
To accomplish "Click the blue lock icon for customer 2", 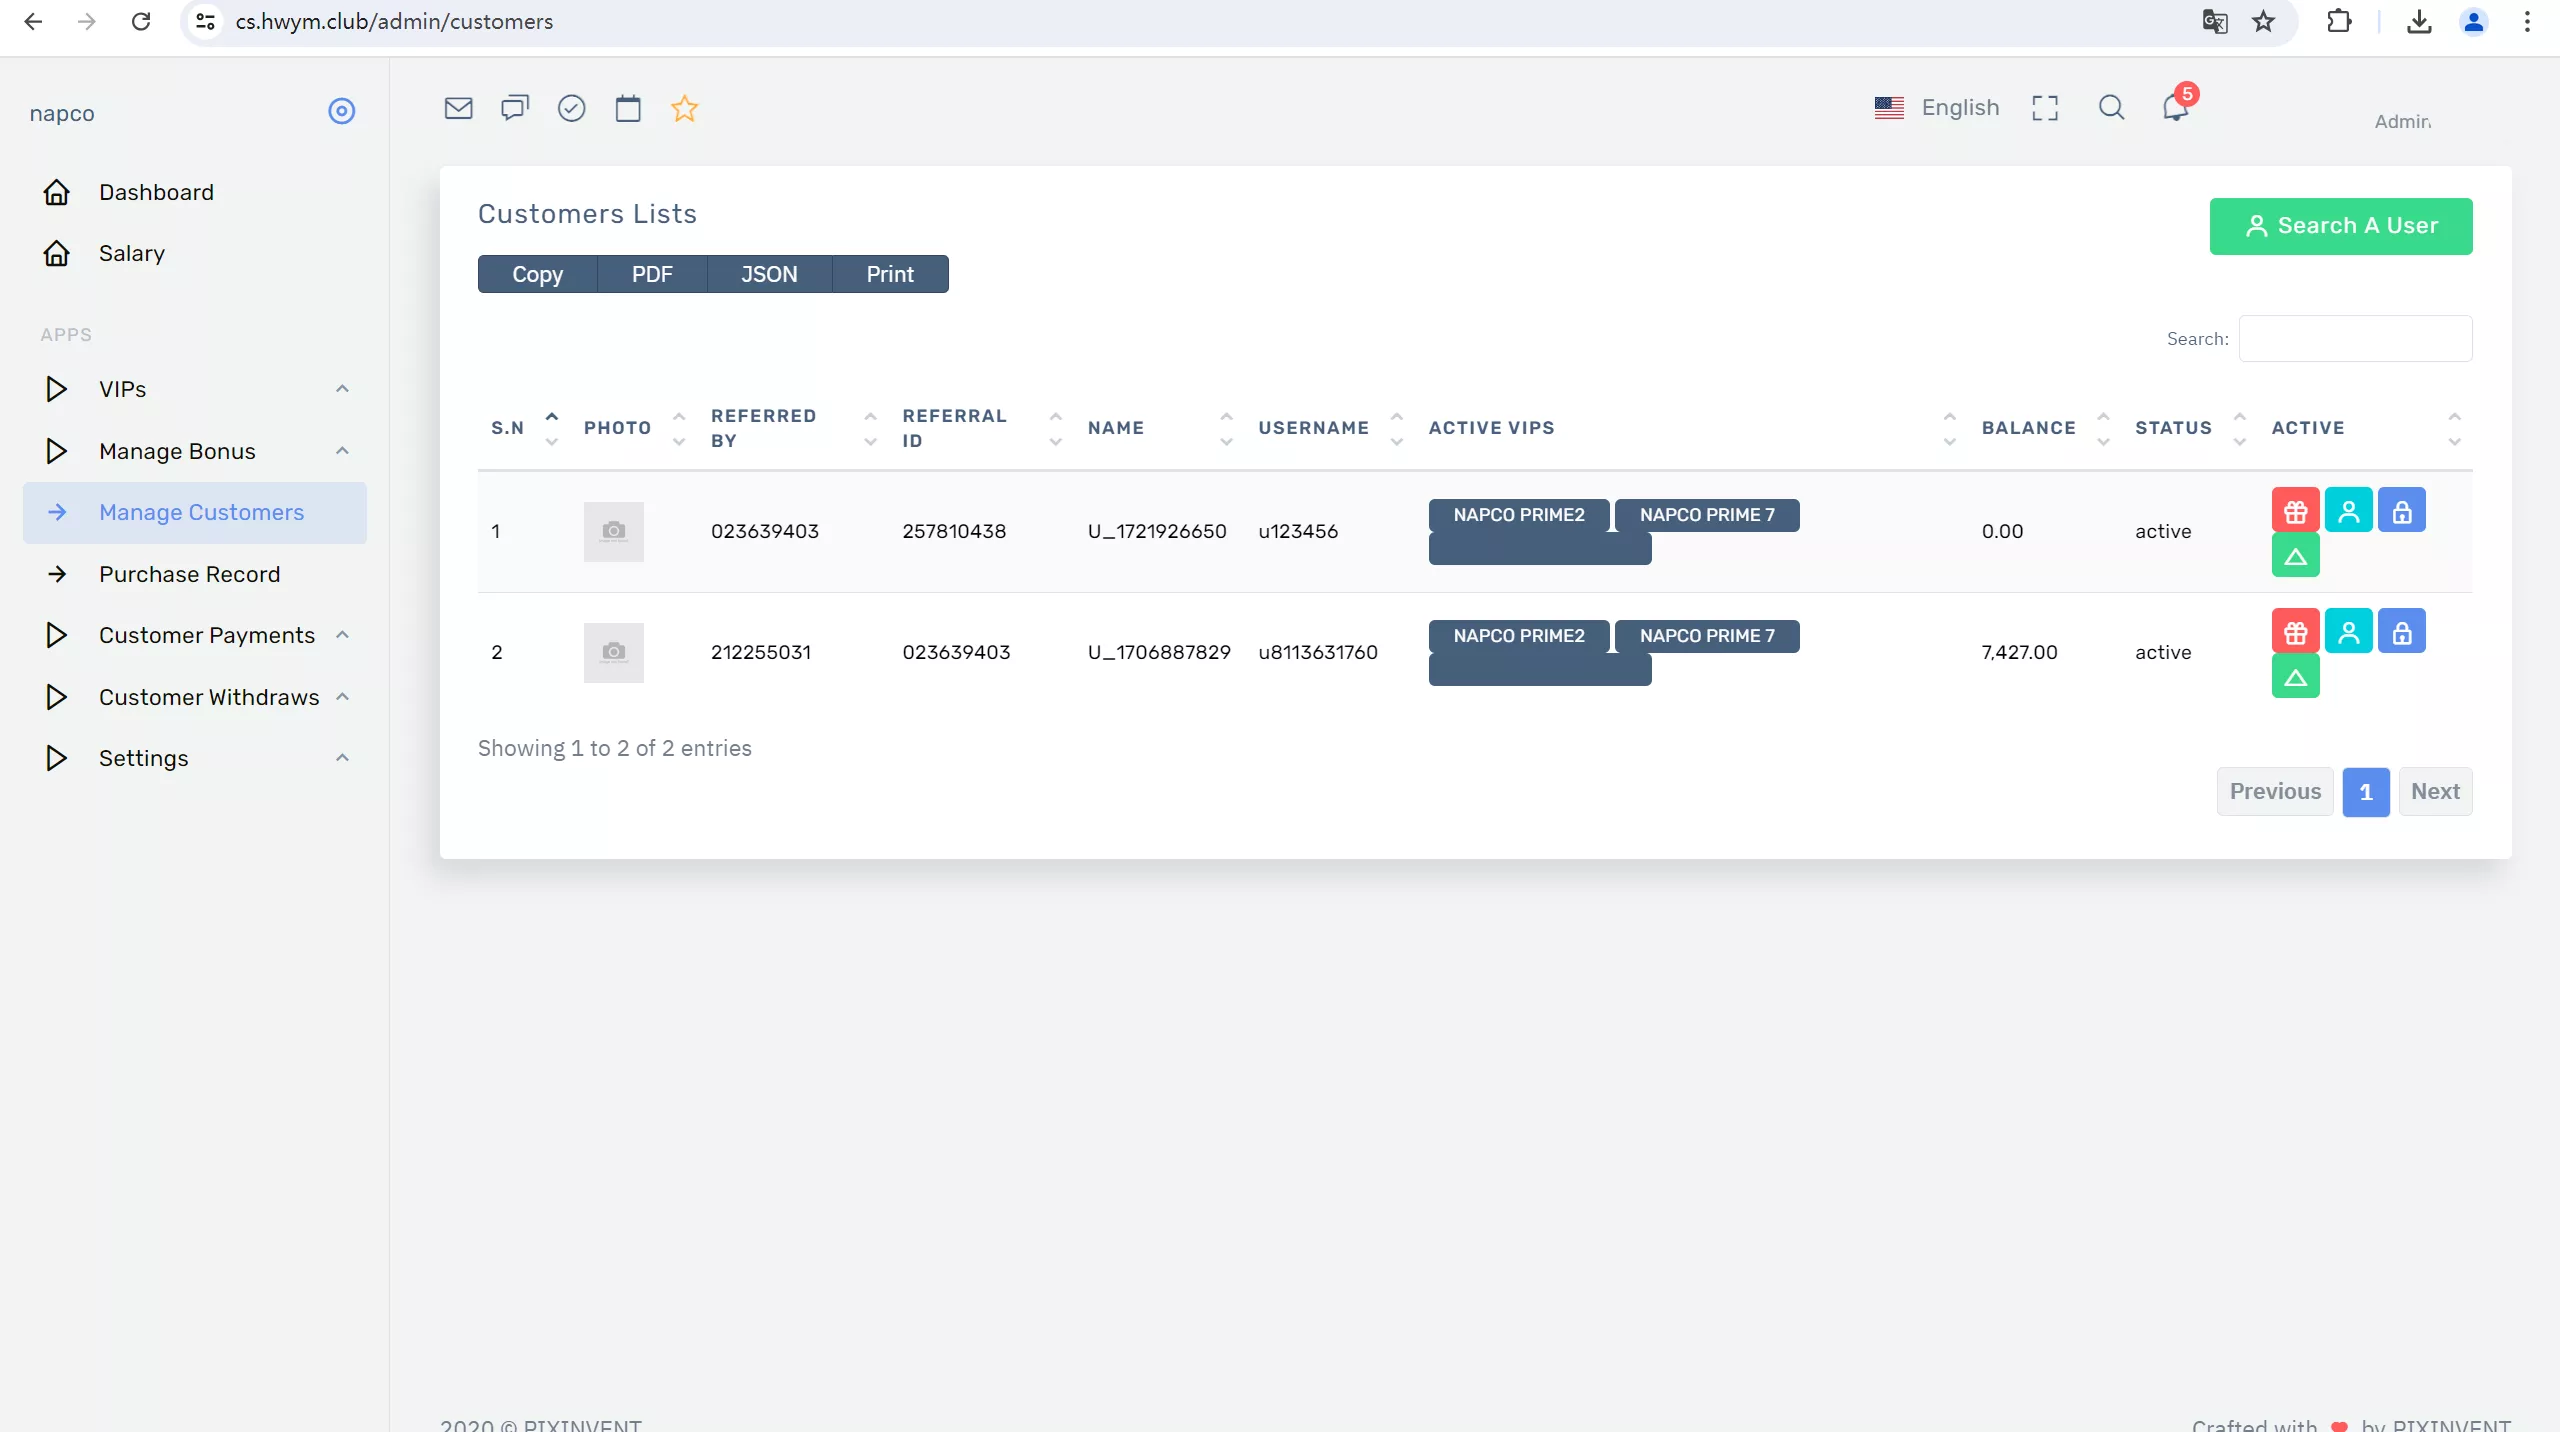I will coord(2401,632).
